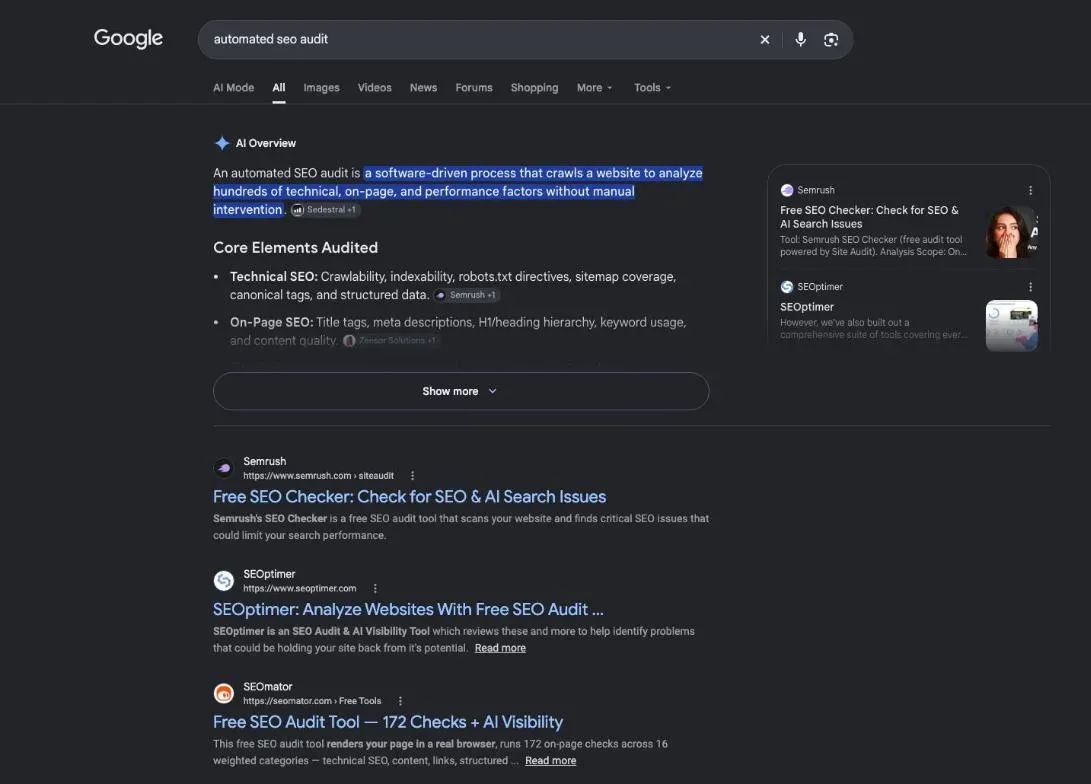Open the SEOptimer: Analyze Websites result link
This screenshot has width=1091, height=784.
coord(408,609)
